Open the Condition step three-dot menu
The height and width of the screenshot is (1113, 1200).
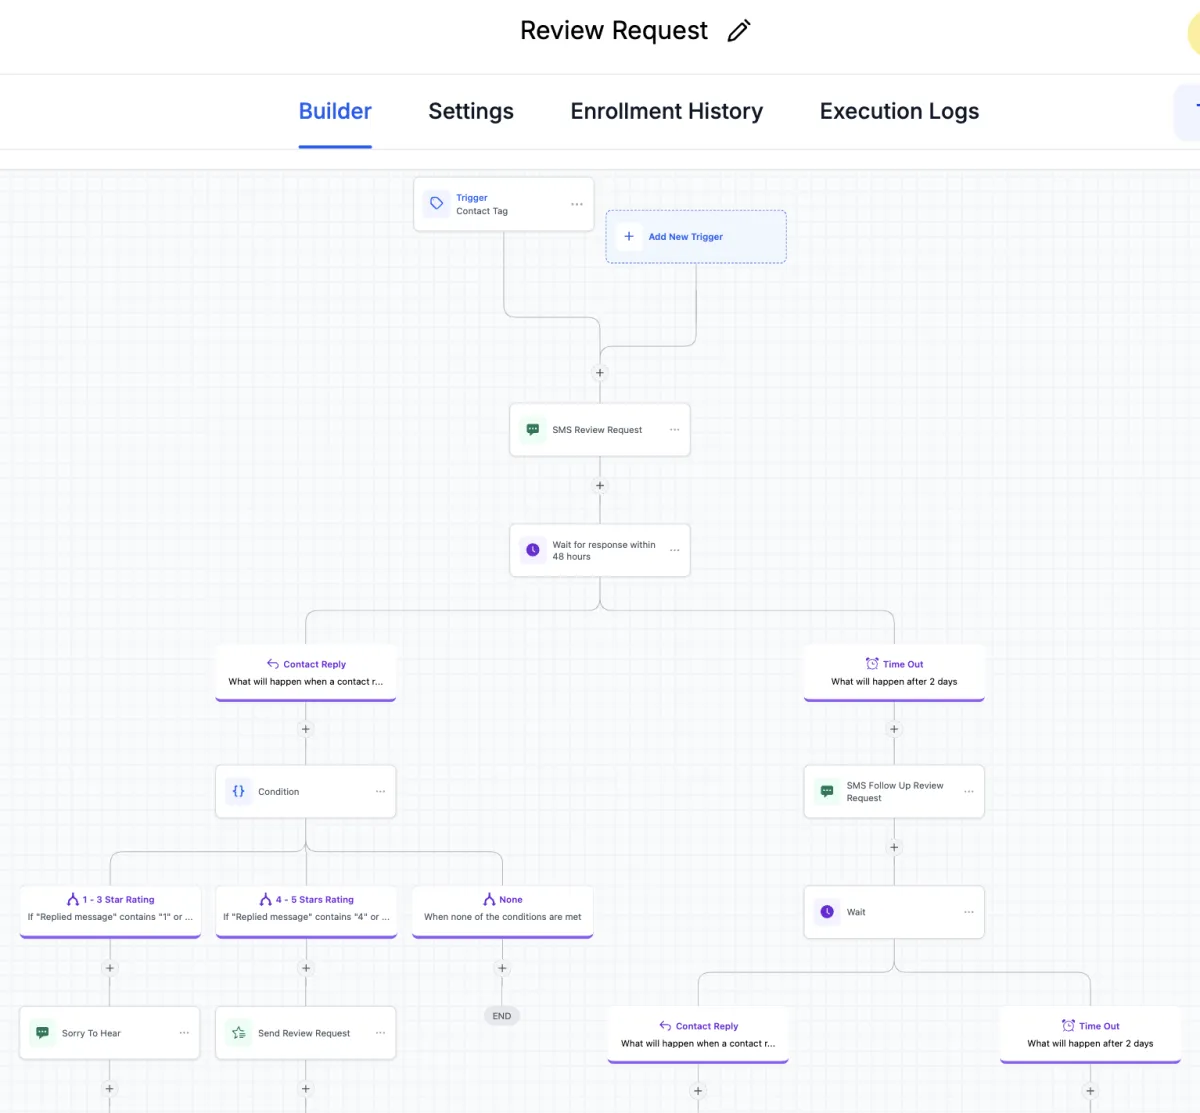380,791
